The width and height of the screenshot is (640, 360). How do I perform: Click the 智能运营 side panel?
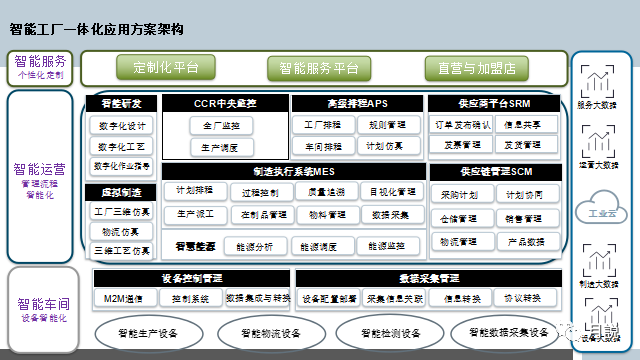point(40,176)
